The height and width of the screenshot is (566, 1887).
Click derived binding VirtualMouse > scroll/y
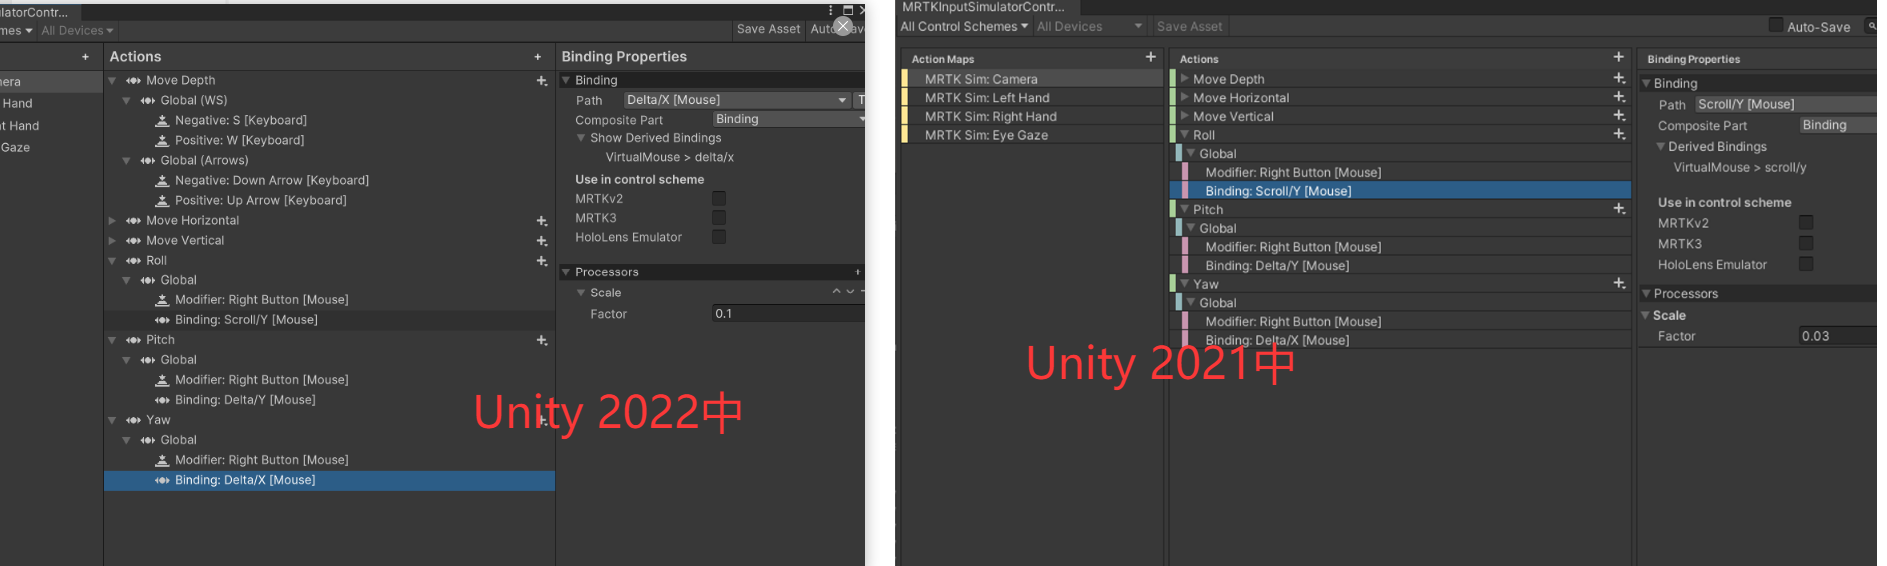[x=1740, y=168]
